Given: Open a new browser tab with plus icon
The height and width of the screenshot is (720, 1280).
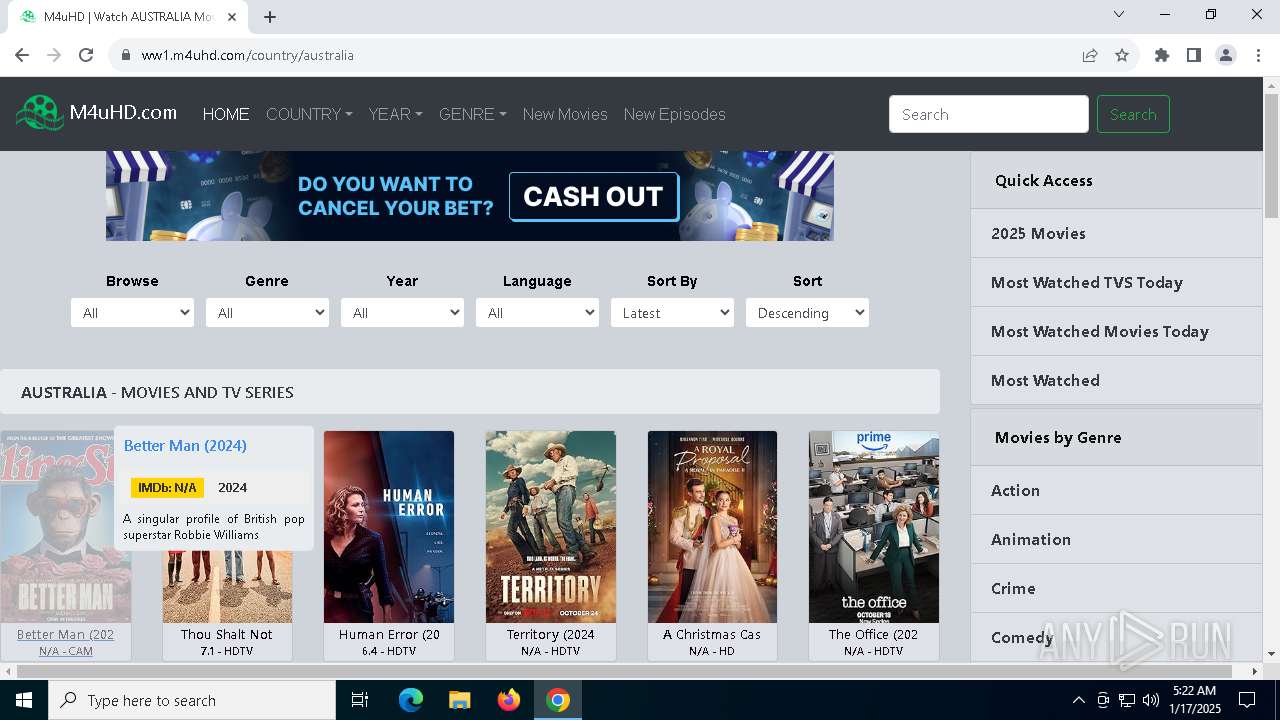Looking at the screenshot, I should (270, 17).
